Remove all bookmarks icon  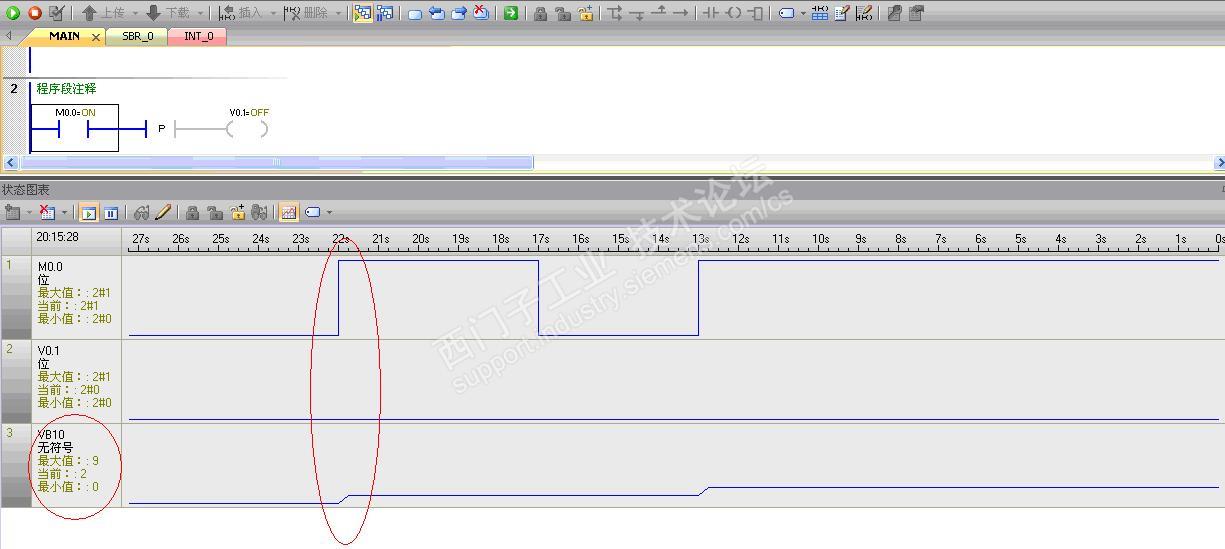(481, 13)
